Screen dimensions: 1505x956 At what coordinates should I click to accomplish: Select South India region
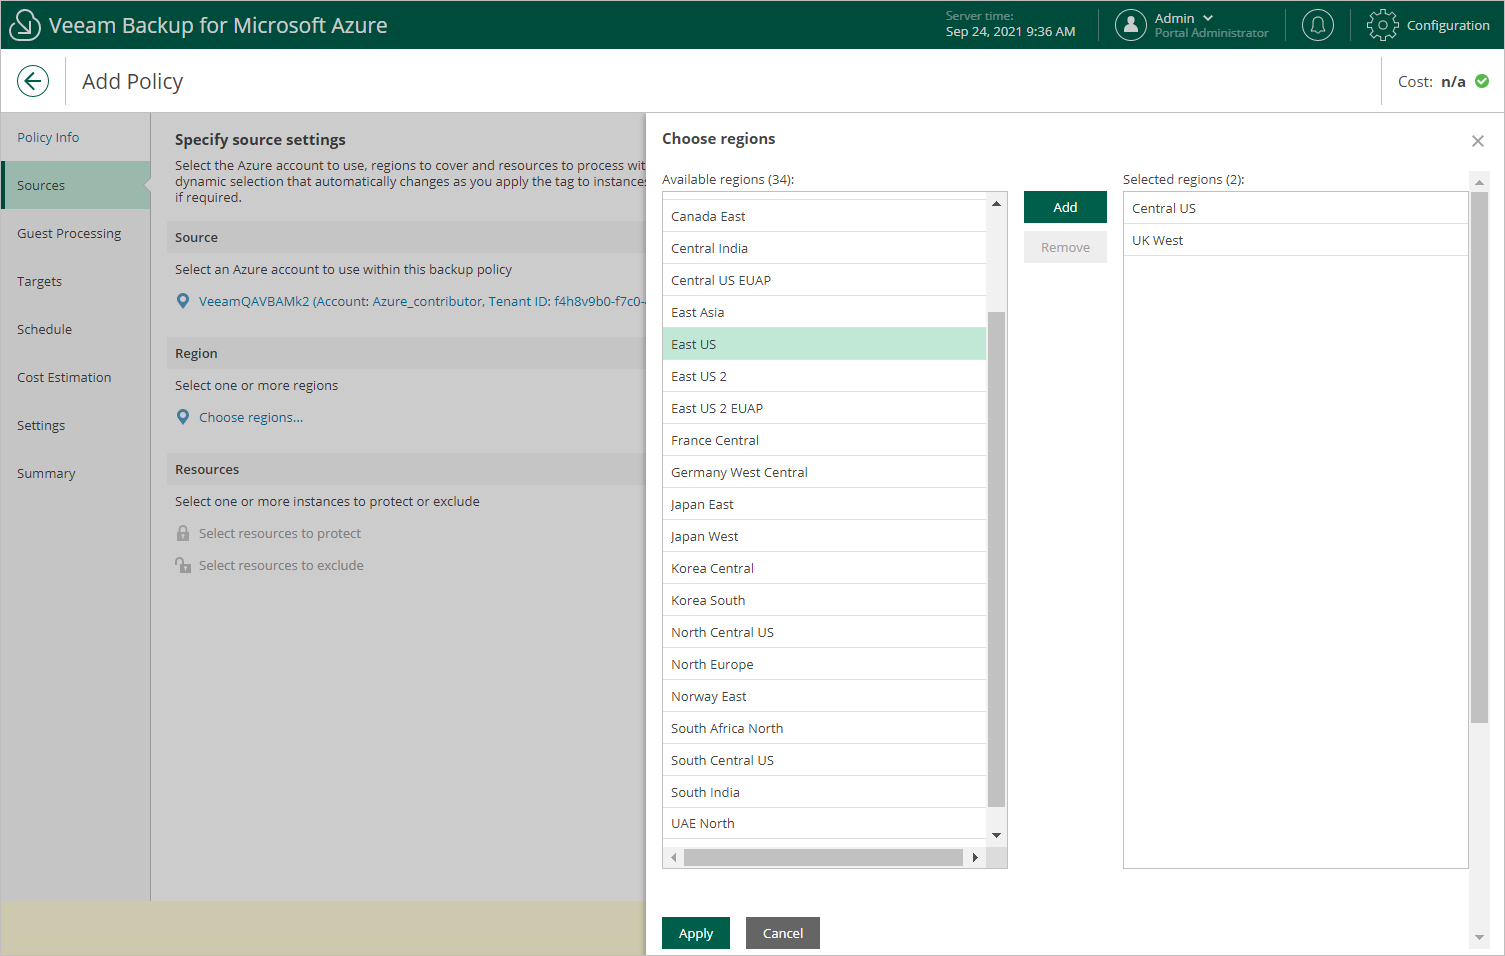[x=825, y=792]
